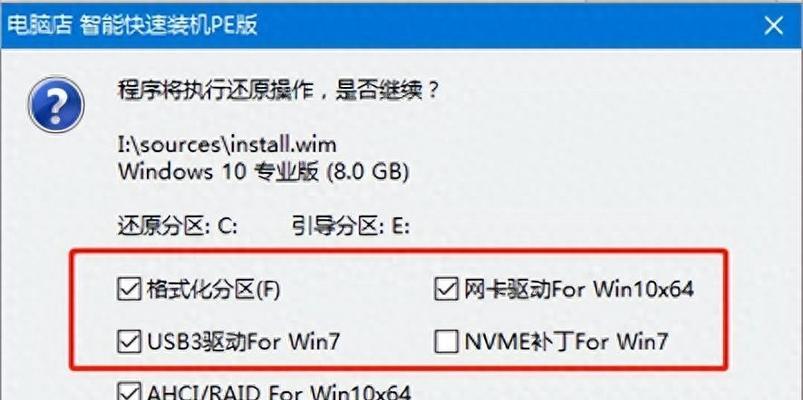Image resolution: width=803 pixels, height=400 pixels.
Task: Untick the 网卡驱动For Win10x64 checkbox box
Action: 446,290
